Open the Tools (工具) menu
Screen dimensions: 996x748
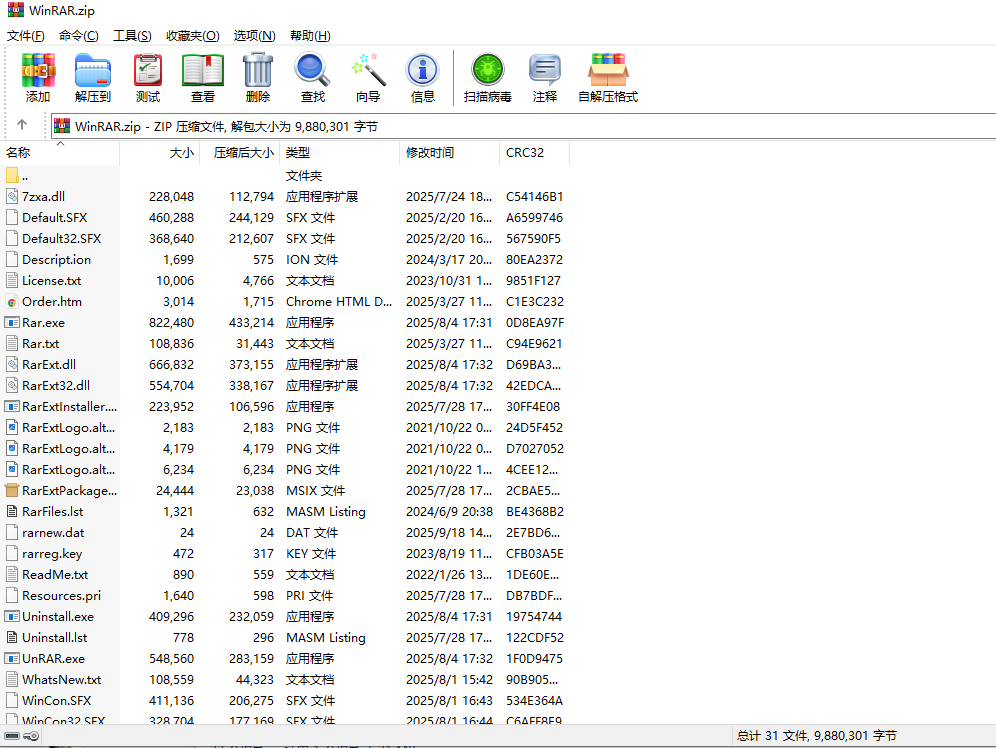(132, 36)
